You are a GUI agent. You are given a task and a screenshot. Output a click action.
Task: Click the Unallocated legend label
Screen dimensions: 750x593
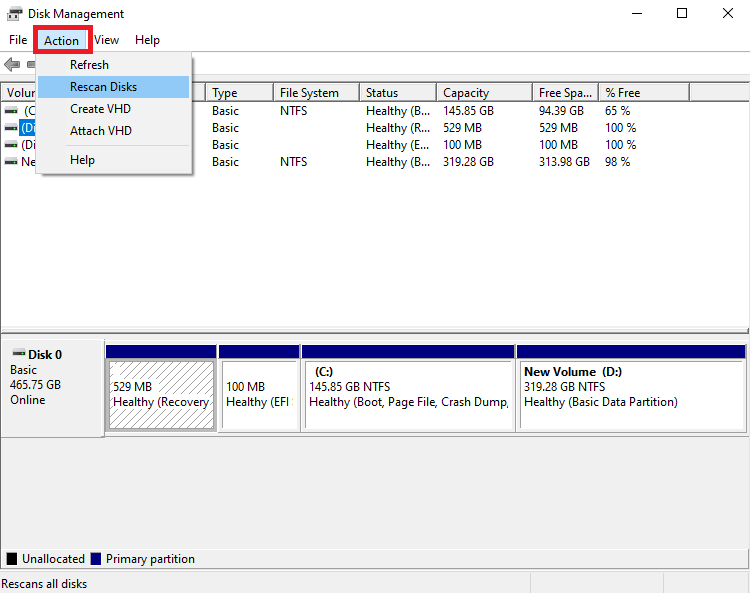tap(53, 559)
